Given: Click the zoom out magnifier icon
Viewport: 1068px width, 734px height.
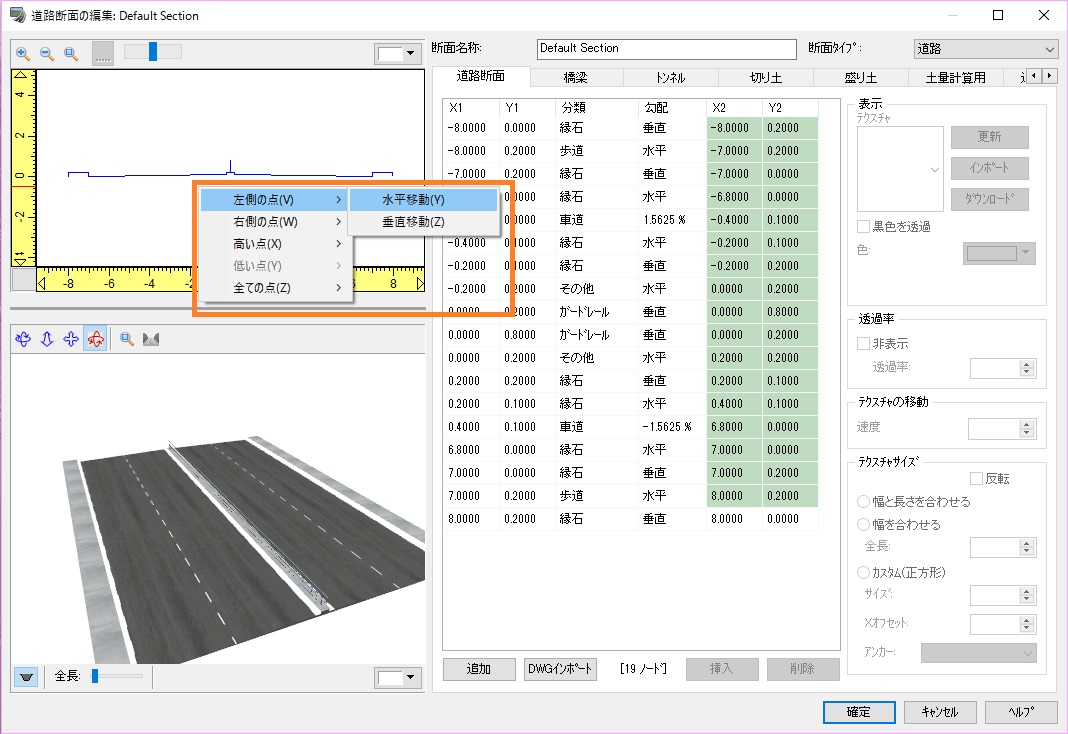Looking at the screenshot, I should (x=47, y=54).
